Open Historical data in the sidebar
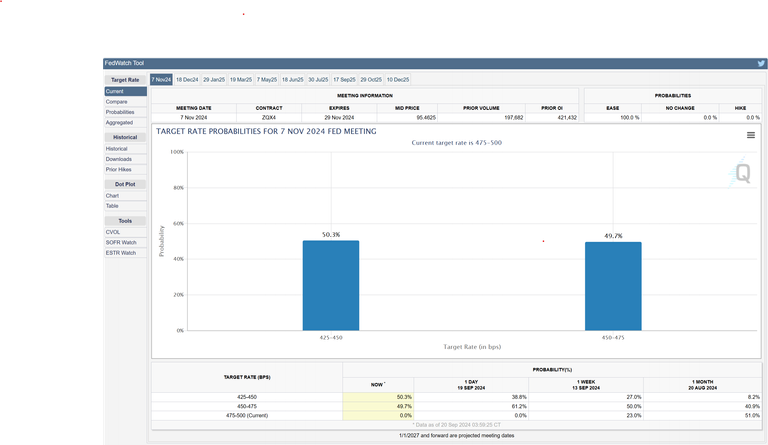This screenshot has width=768, height=445. pos(117,149)
